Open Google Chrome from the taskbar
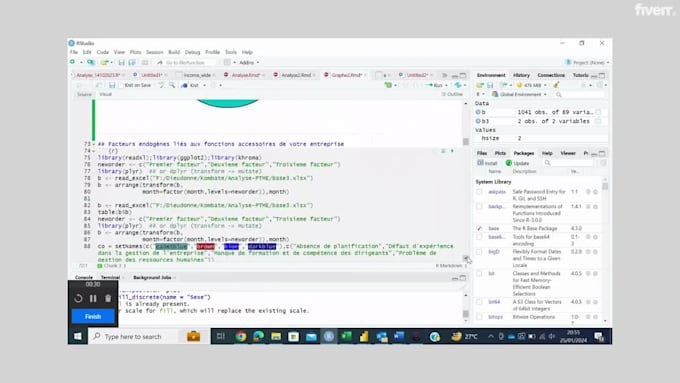The height and width of the screenshot is (383, 680). [x=241, y=336]
